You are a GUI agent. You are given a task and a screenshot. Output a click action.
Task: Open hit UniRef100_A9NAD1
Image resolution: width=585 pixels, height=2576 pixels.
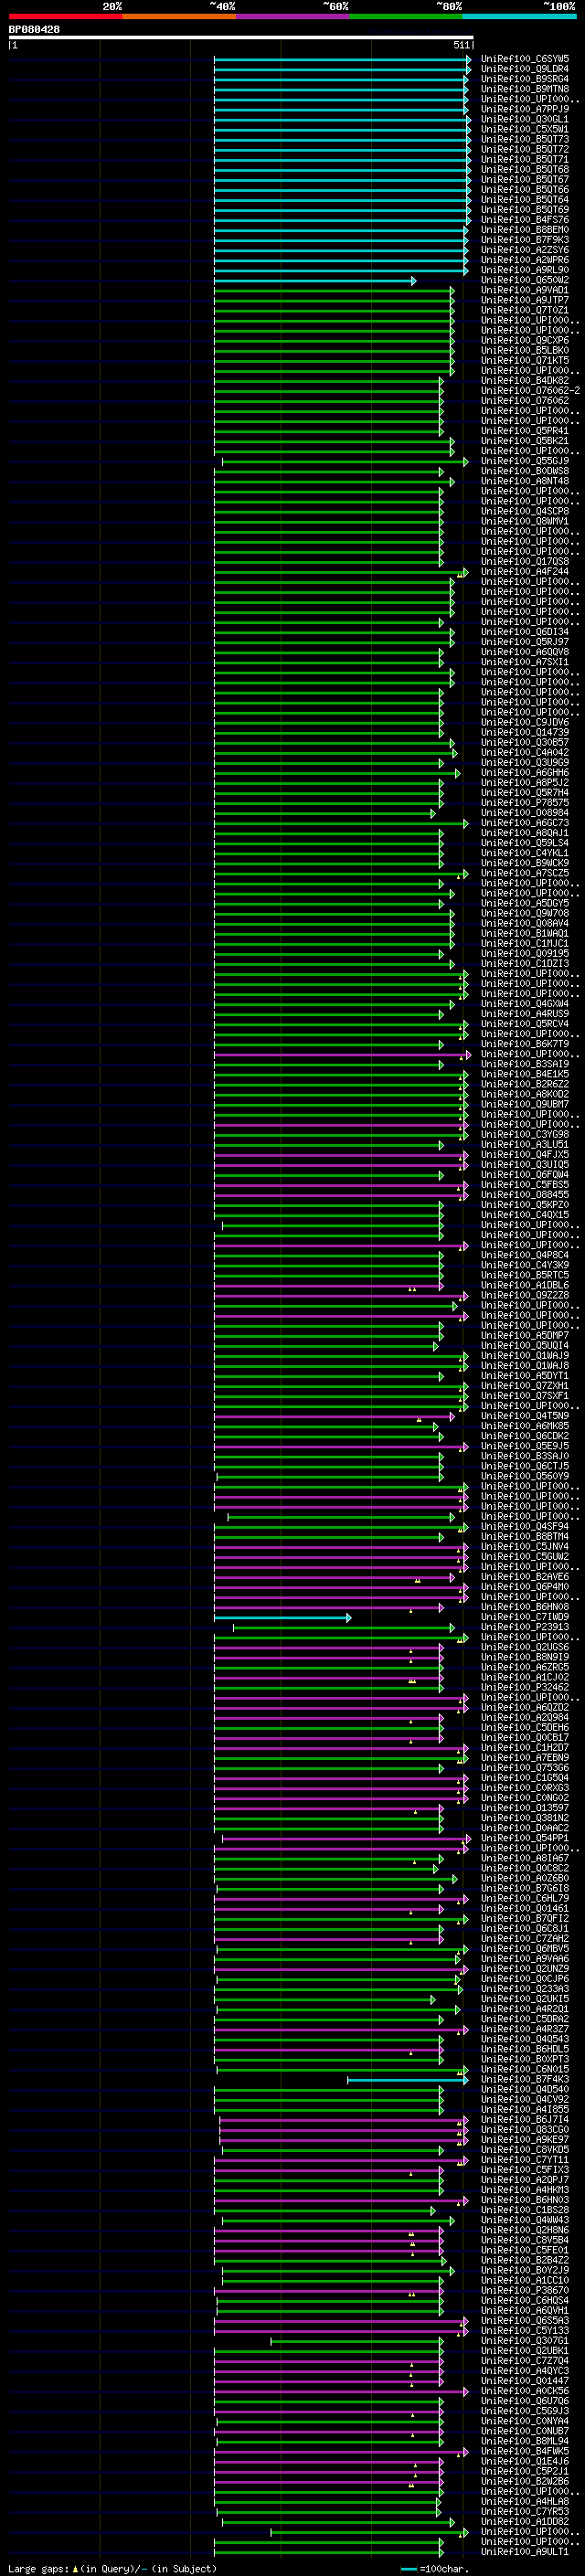(525, 290)
